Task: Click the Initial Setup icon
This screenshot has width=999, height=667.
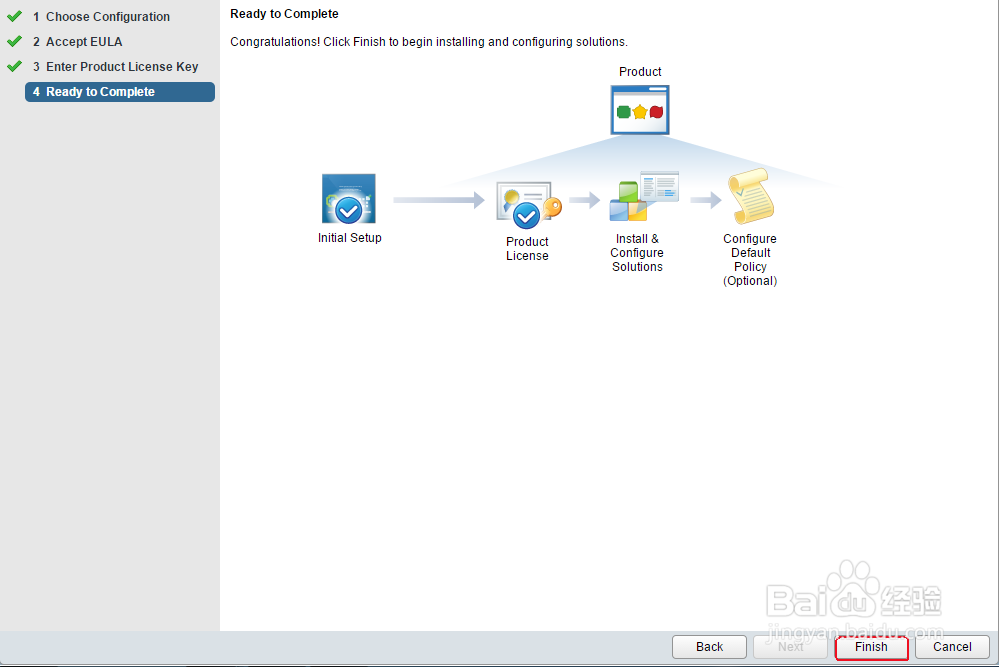Action: point(349,199)
